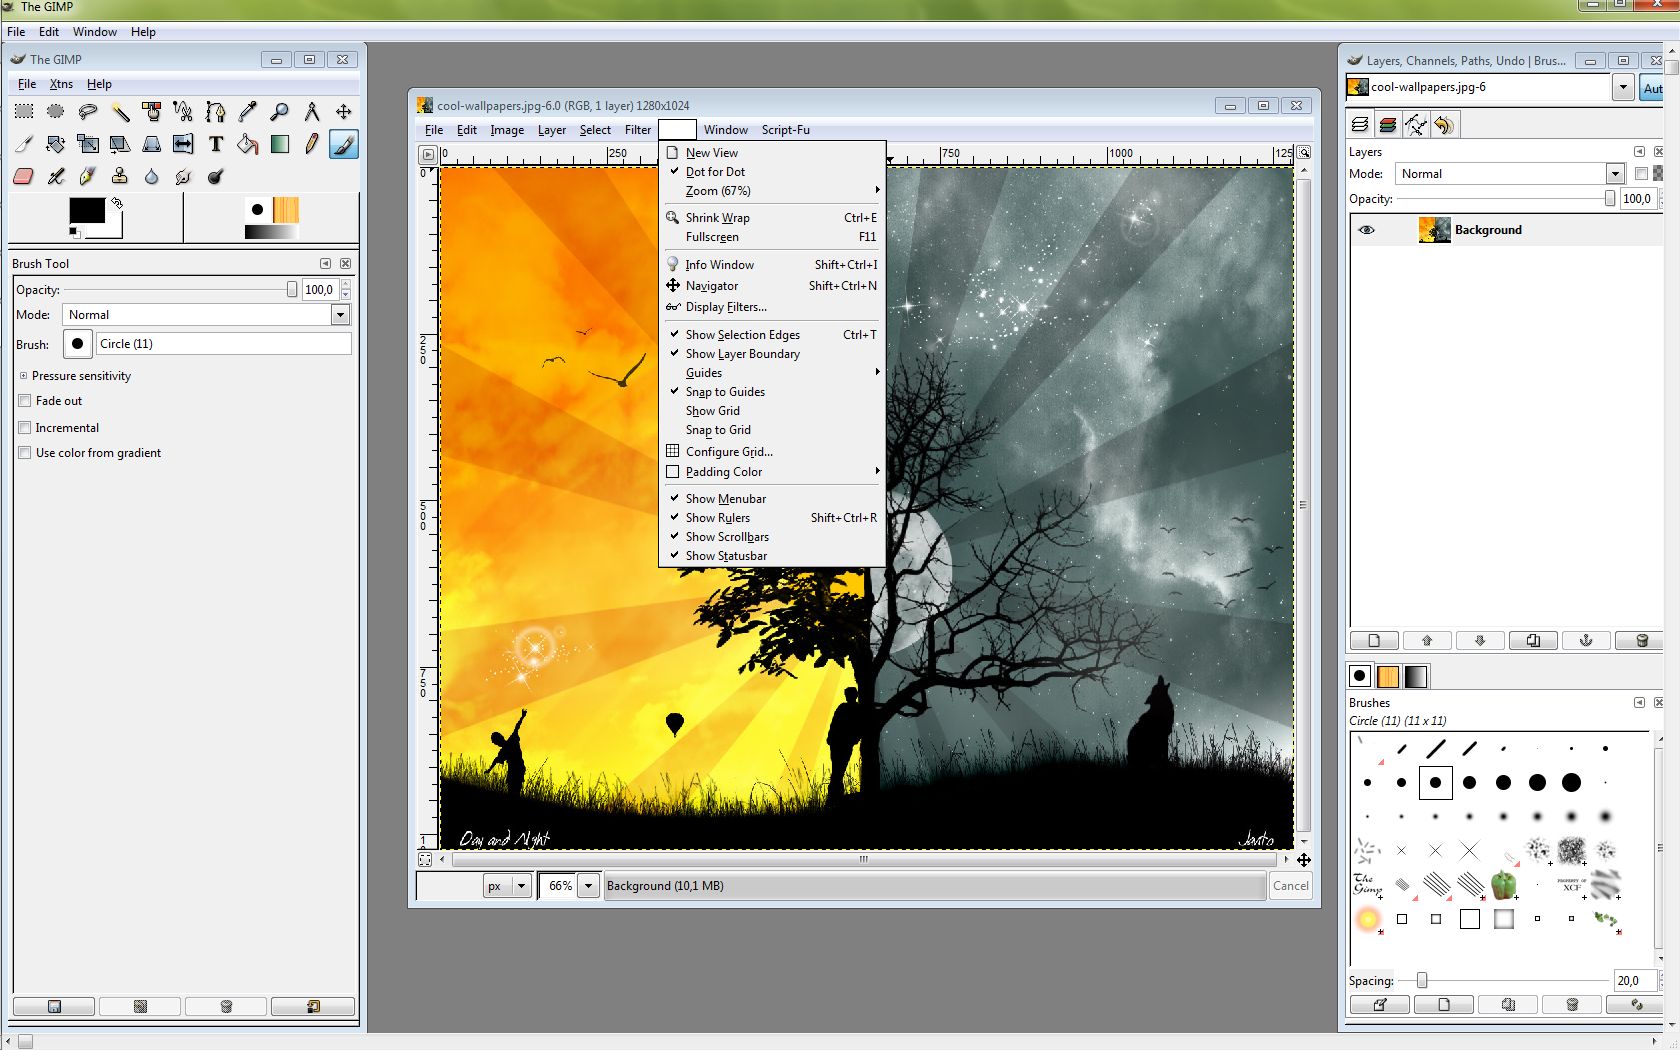Activate the Flip tool

click(x=184, y=144)
